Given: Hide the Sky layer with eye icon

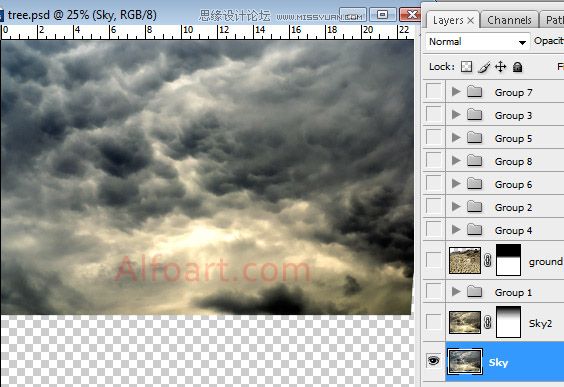Looking at the screenshot, I should [434, 360].
